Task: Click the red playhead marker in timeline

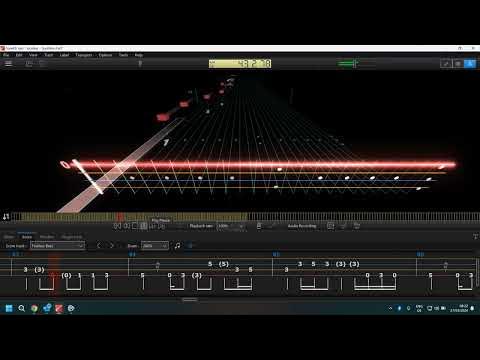Action: click(120, 217)
